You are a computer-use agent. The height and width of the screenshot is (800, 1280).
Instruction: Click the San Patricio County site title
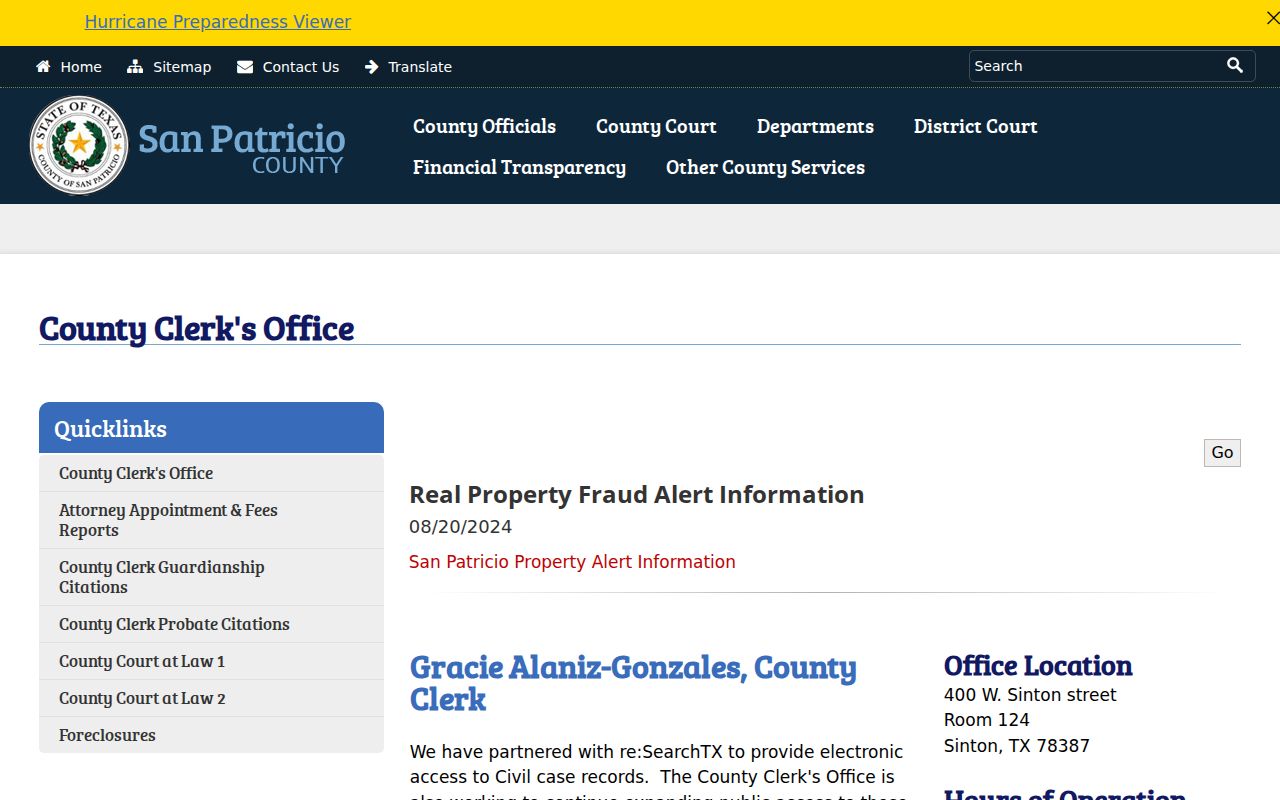point(241,148)
